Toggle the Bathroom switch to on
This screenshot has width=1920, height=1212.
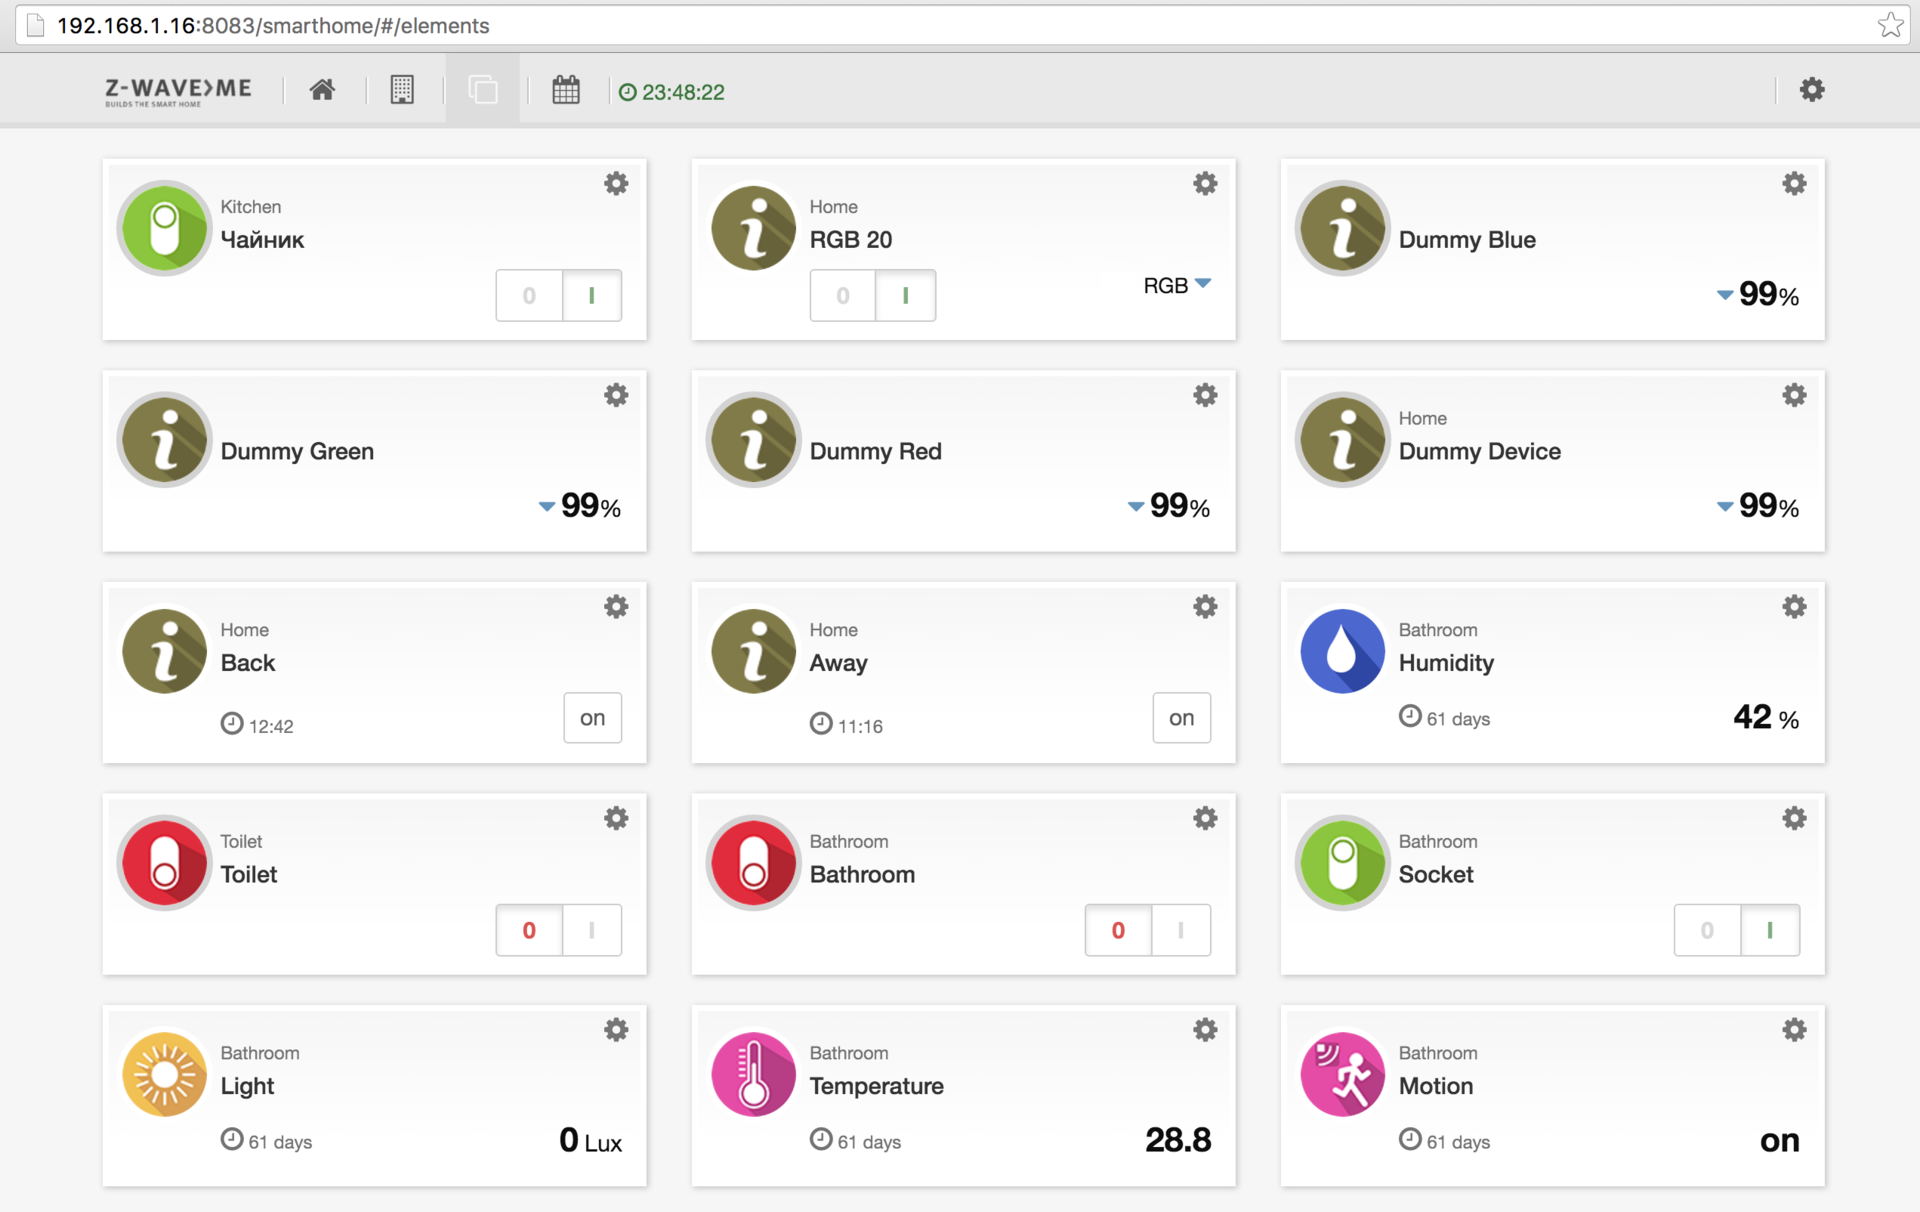[1180, 929]
